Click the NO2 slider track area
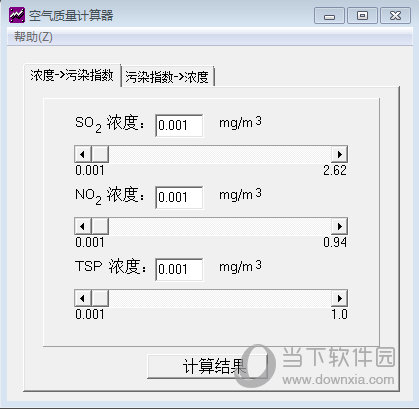 tap(220, 226)
